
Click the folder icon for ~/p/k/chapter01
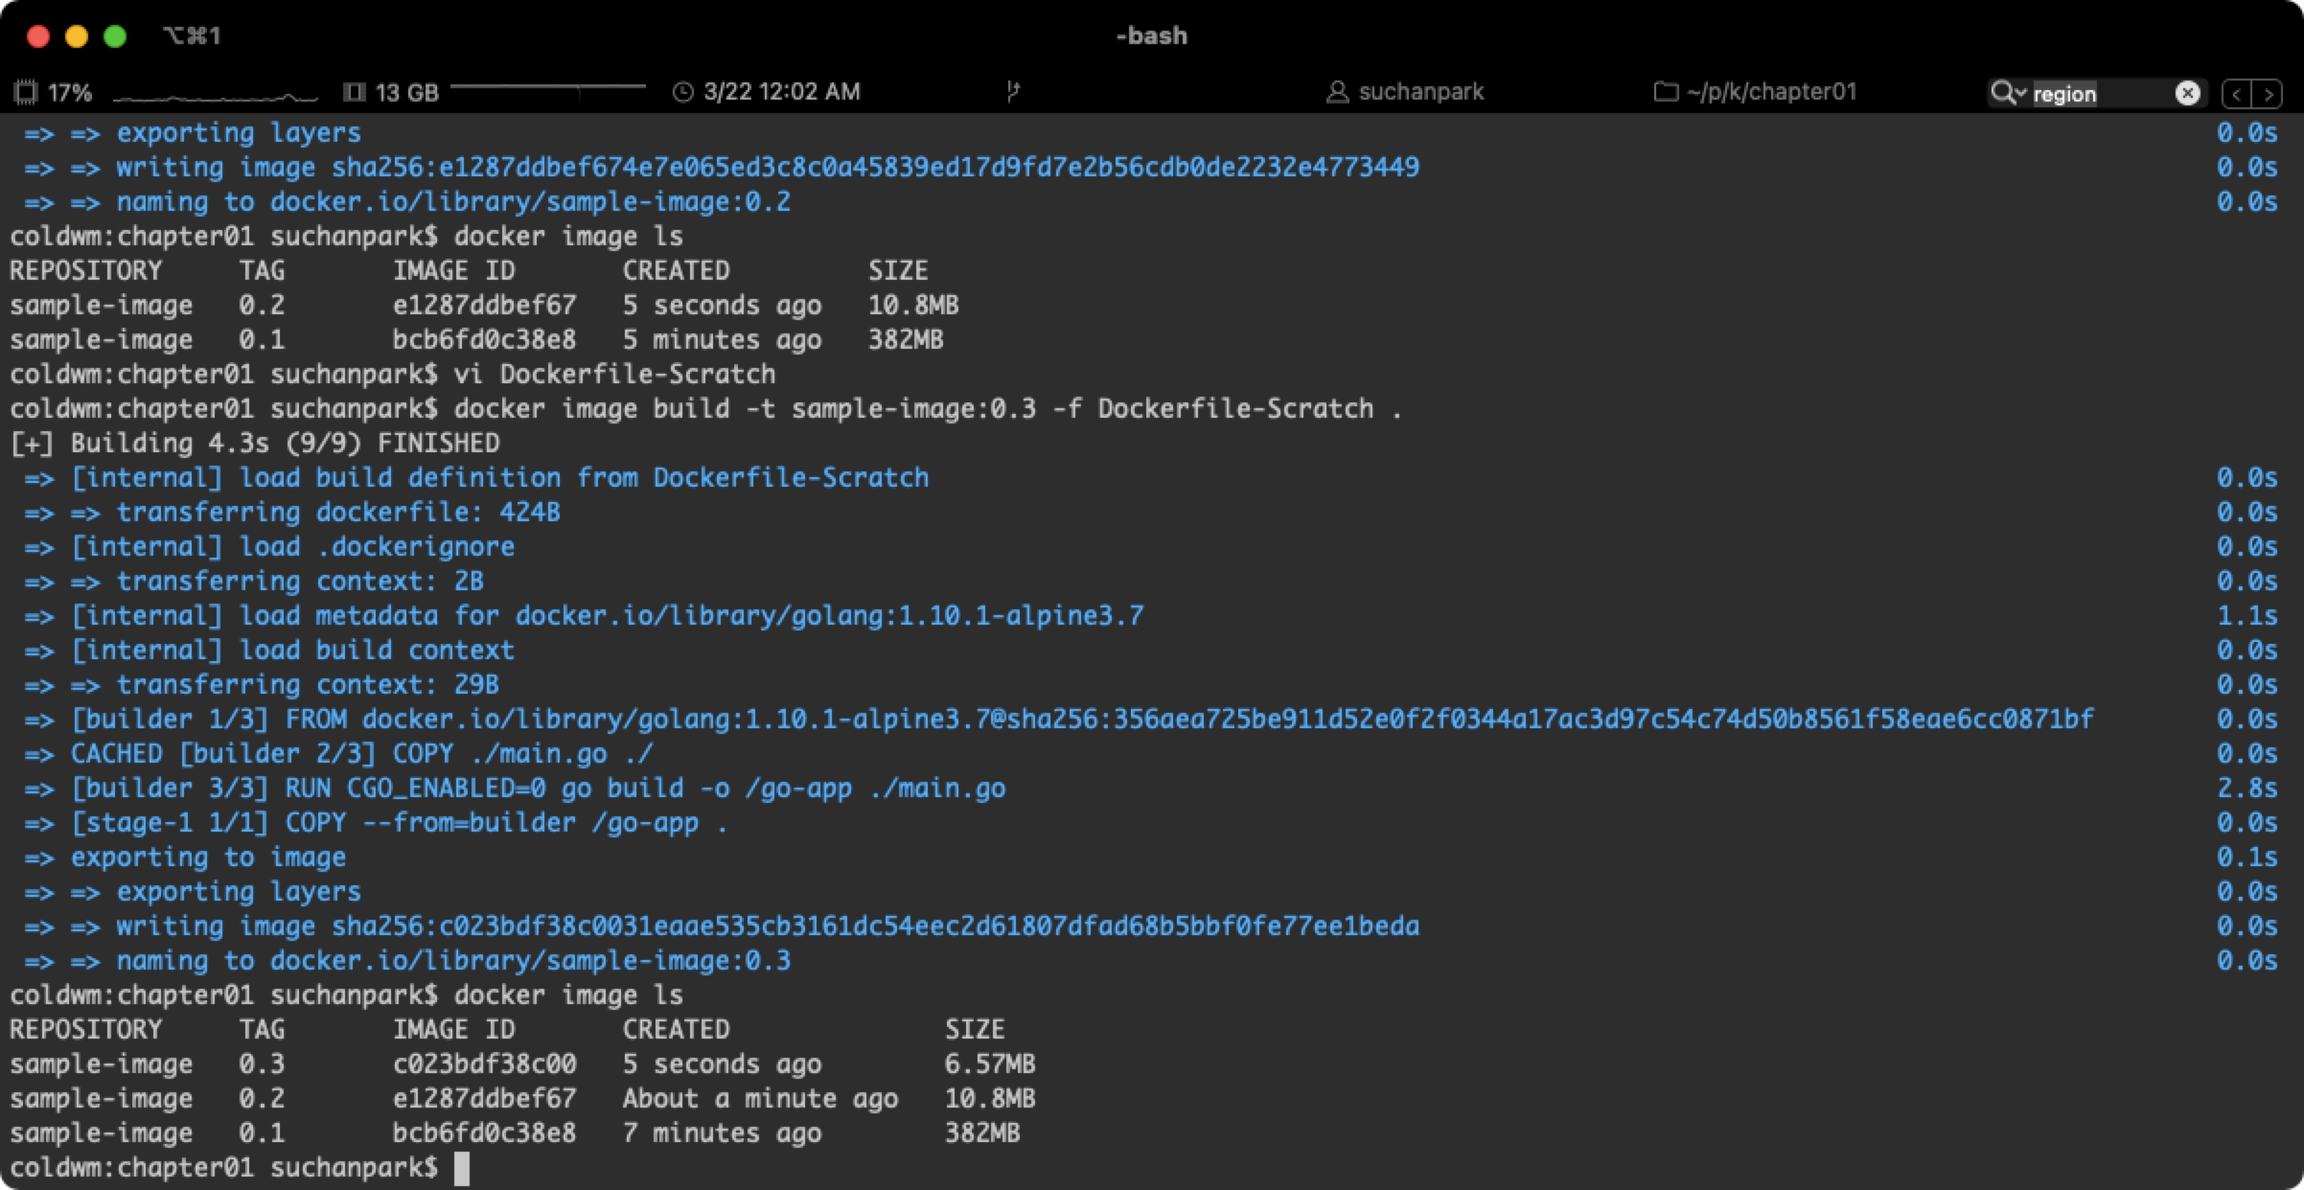pyautogui.click(x=1665, y=92)
